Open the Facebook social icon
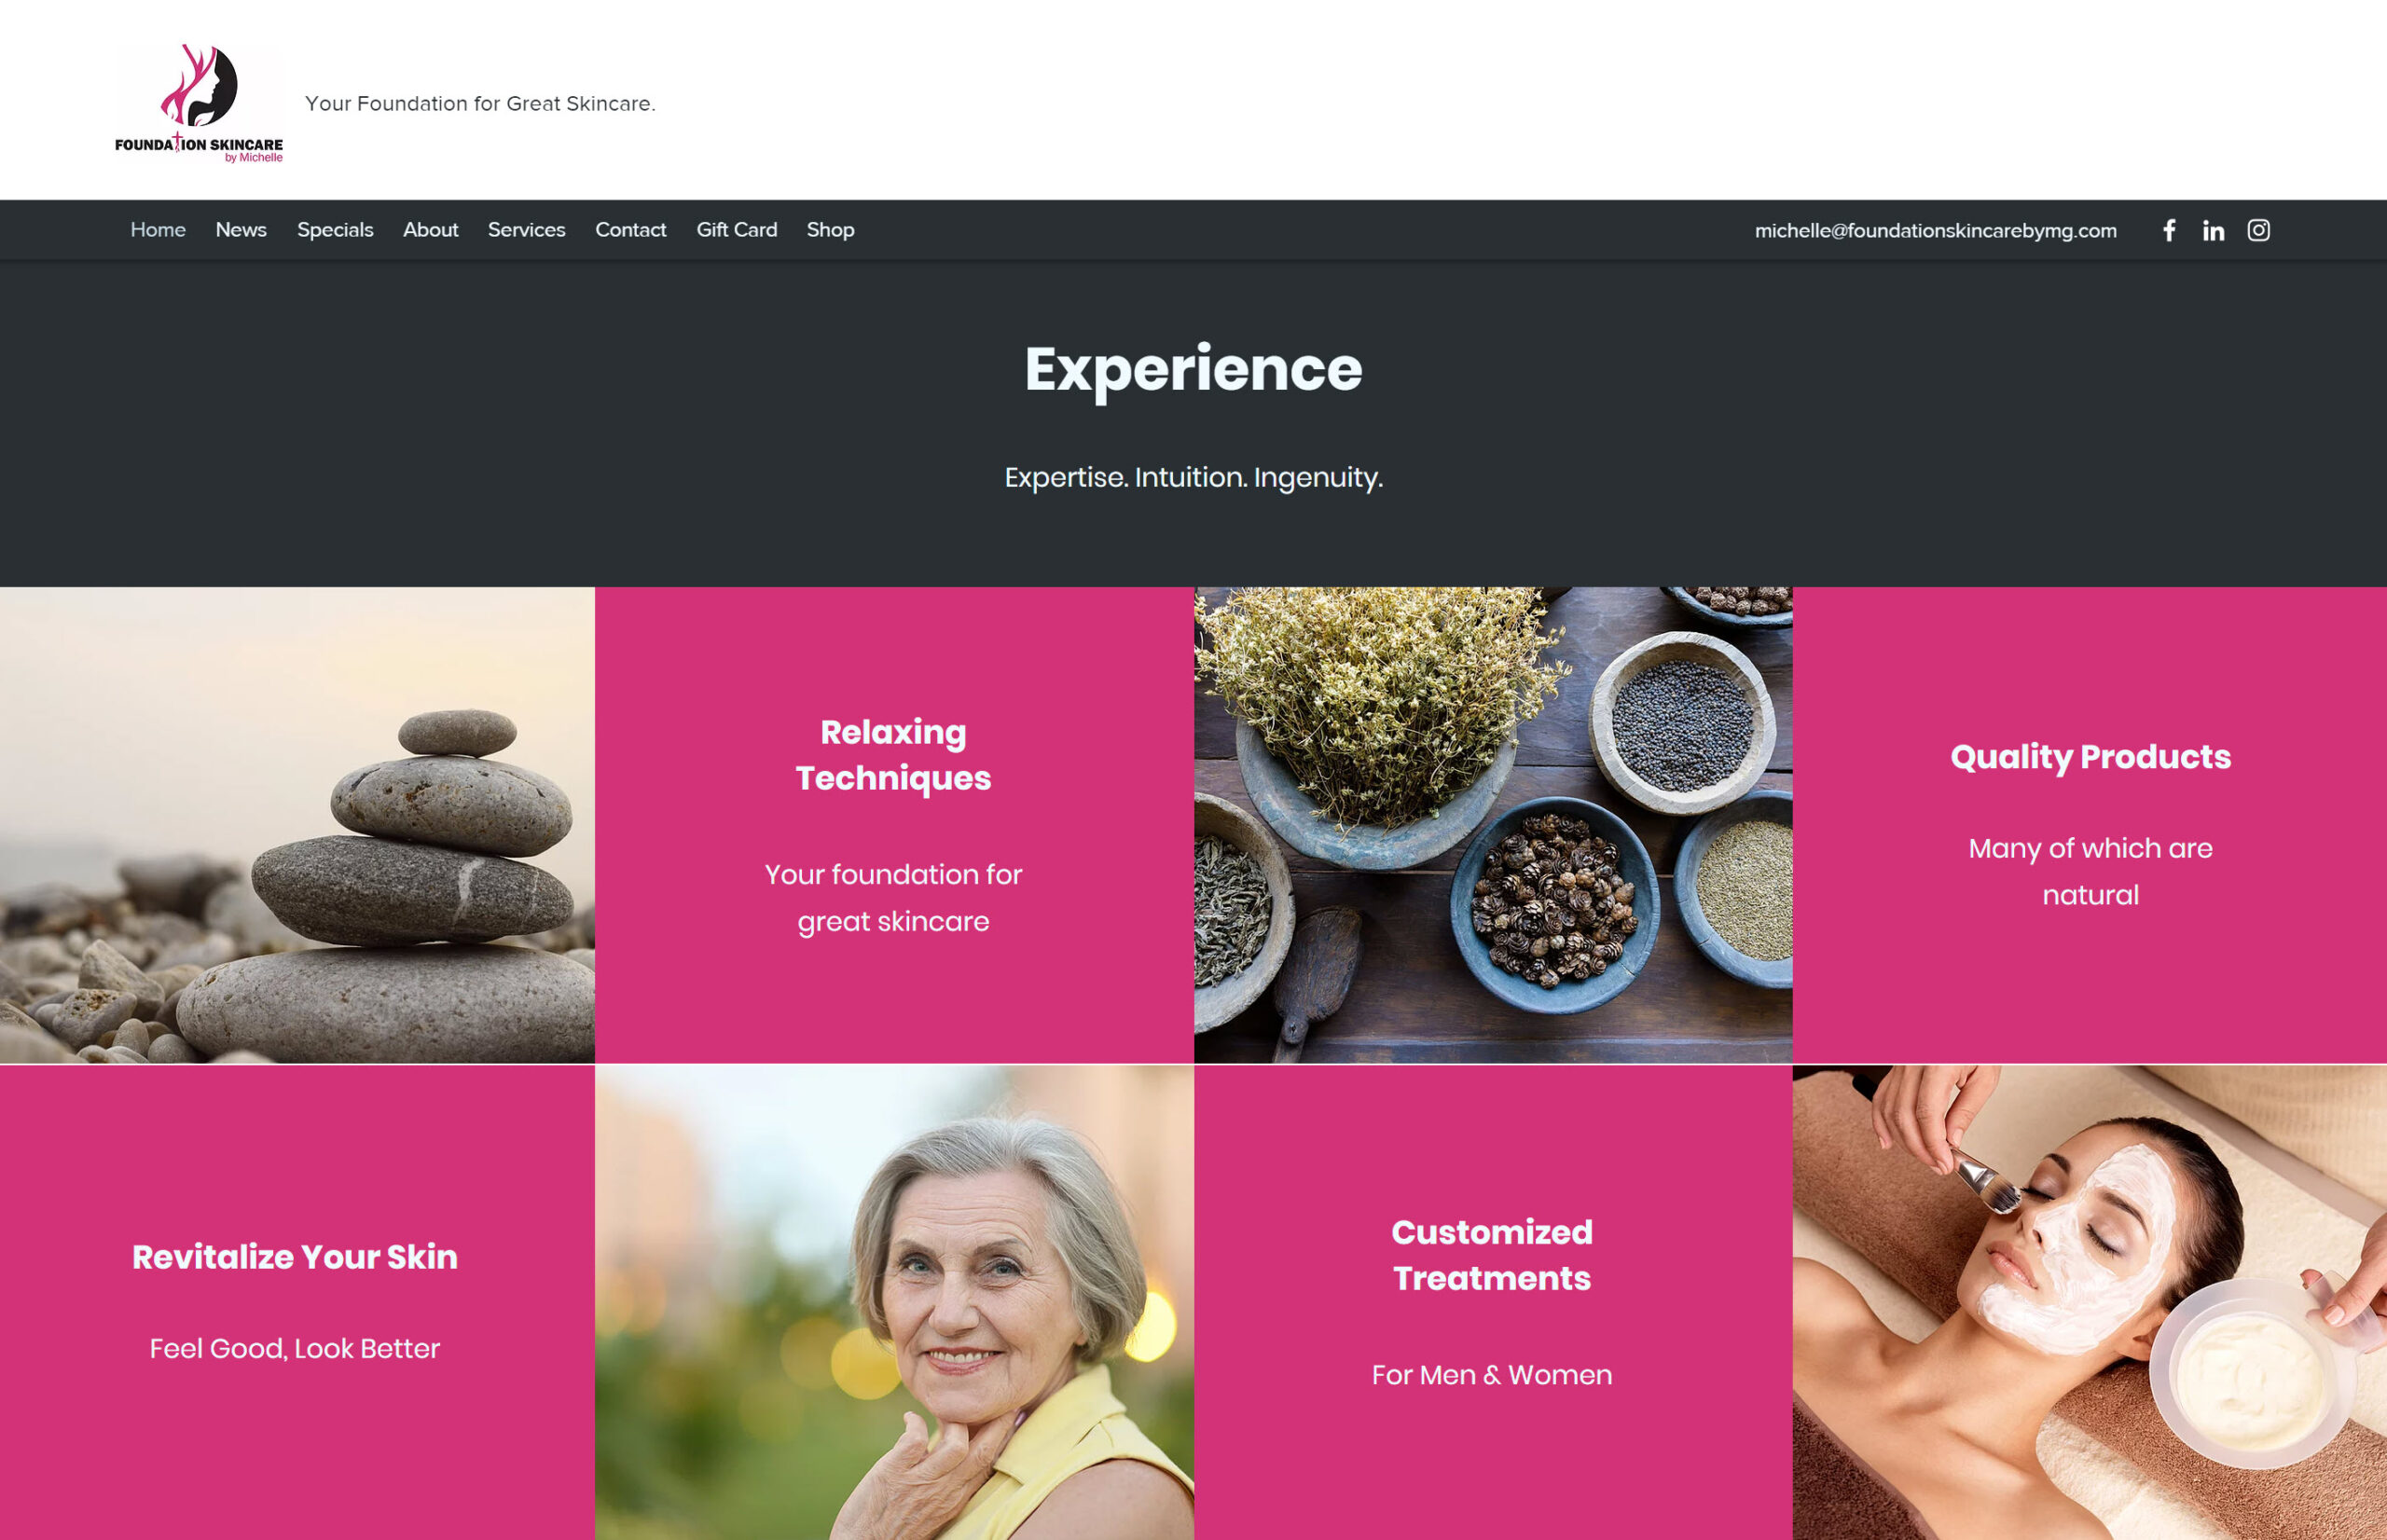 [2168, 230]
